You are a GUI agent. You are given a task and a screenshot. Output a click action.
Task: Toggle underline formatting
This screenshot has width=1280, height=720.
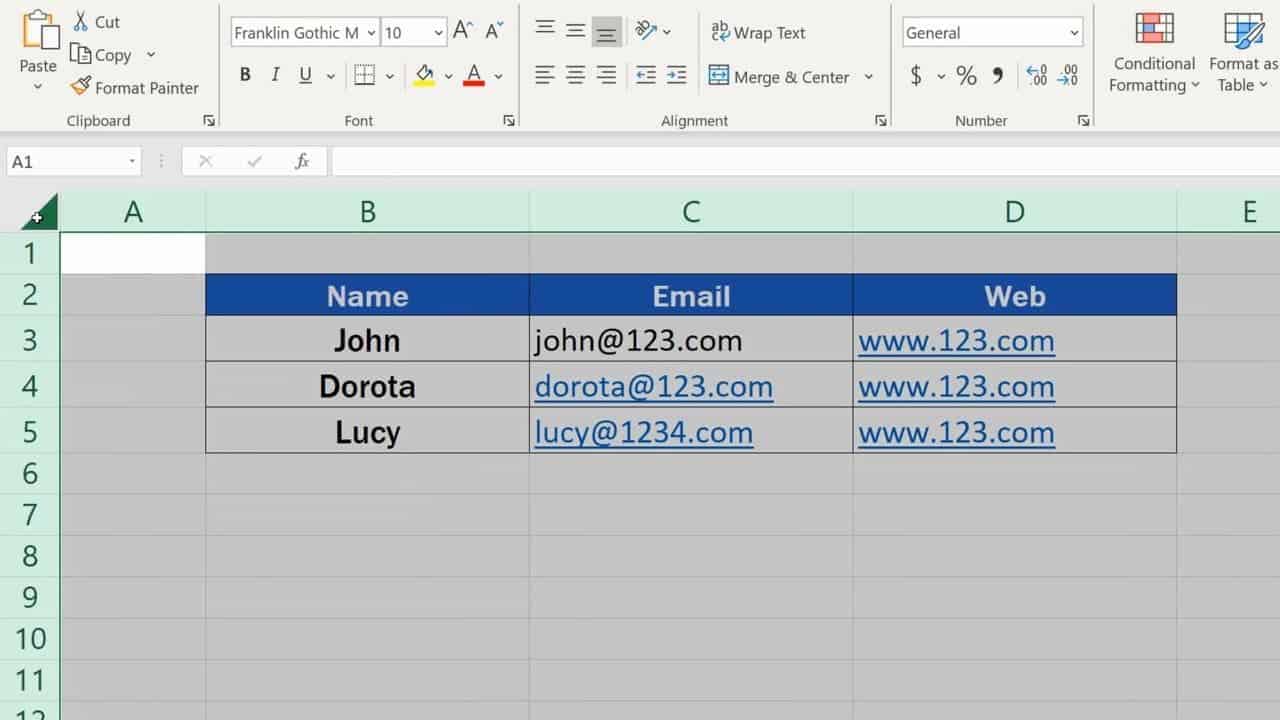303,75
